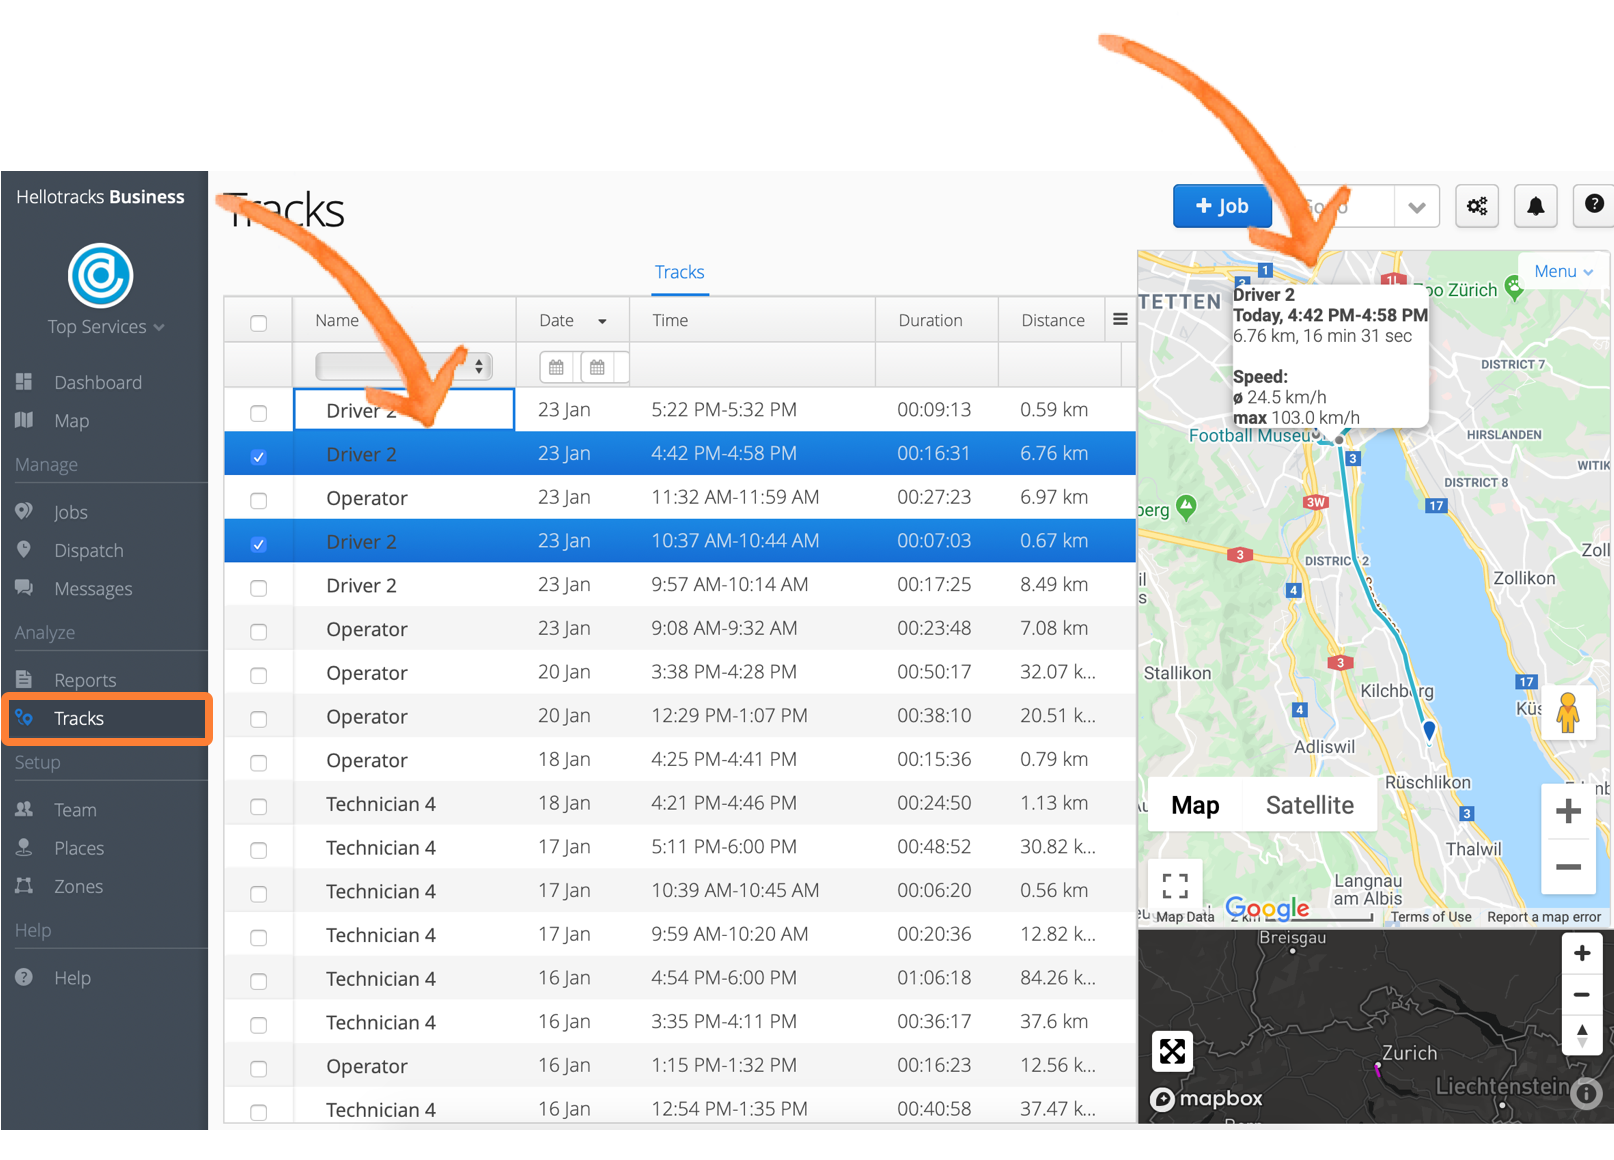Viewport: 1614px width, 1160px height.
Task: Click Hellotracks Business title
Action: pos(100,197)
